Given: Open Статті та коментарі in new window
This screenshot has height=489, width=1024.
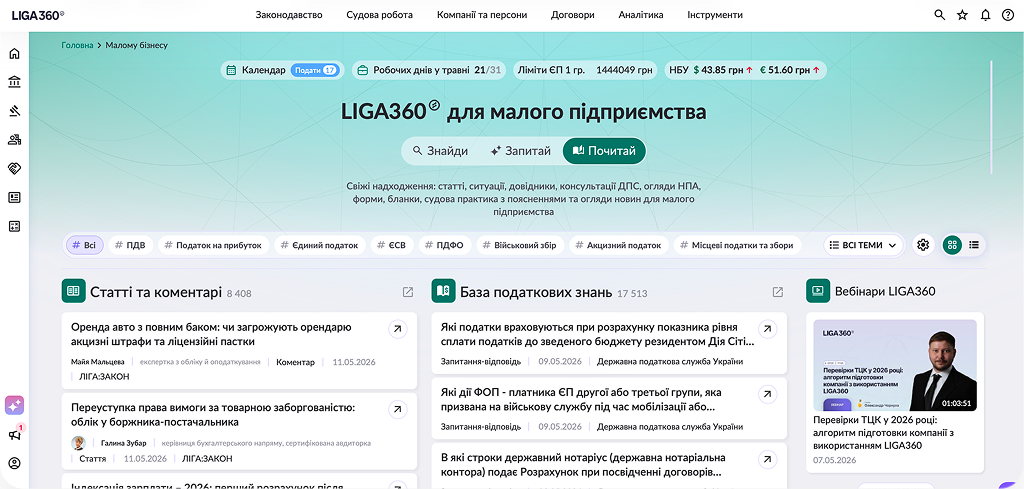Looking at the screenshot, I should click(408, 292).
